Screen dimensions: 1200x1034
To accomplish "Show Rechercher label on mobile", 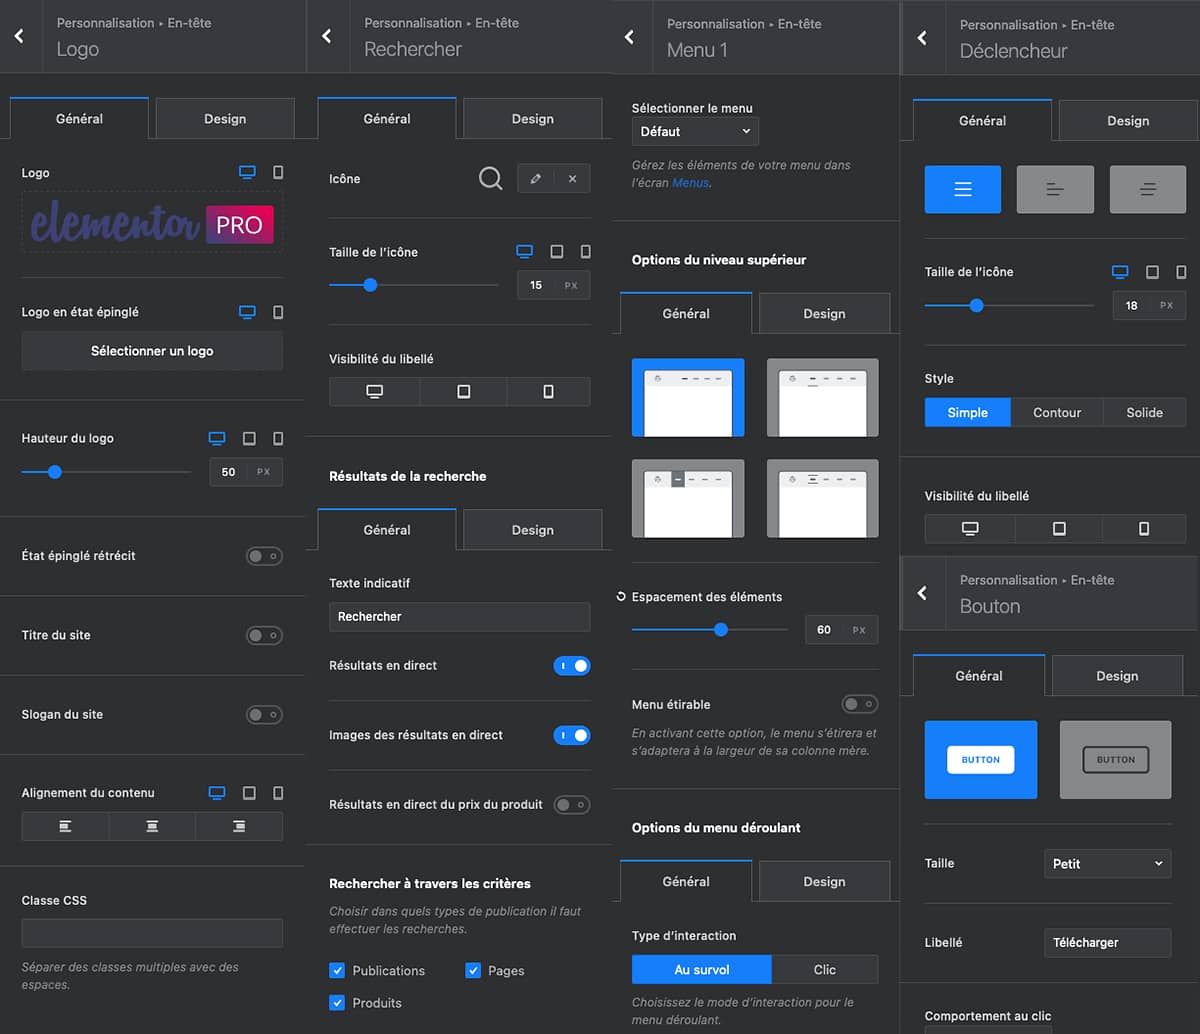I will tap(548, 391).
